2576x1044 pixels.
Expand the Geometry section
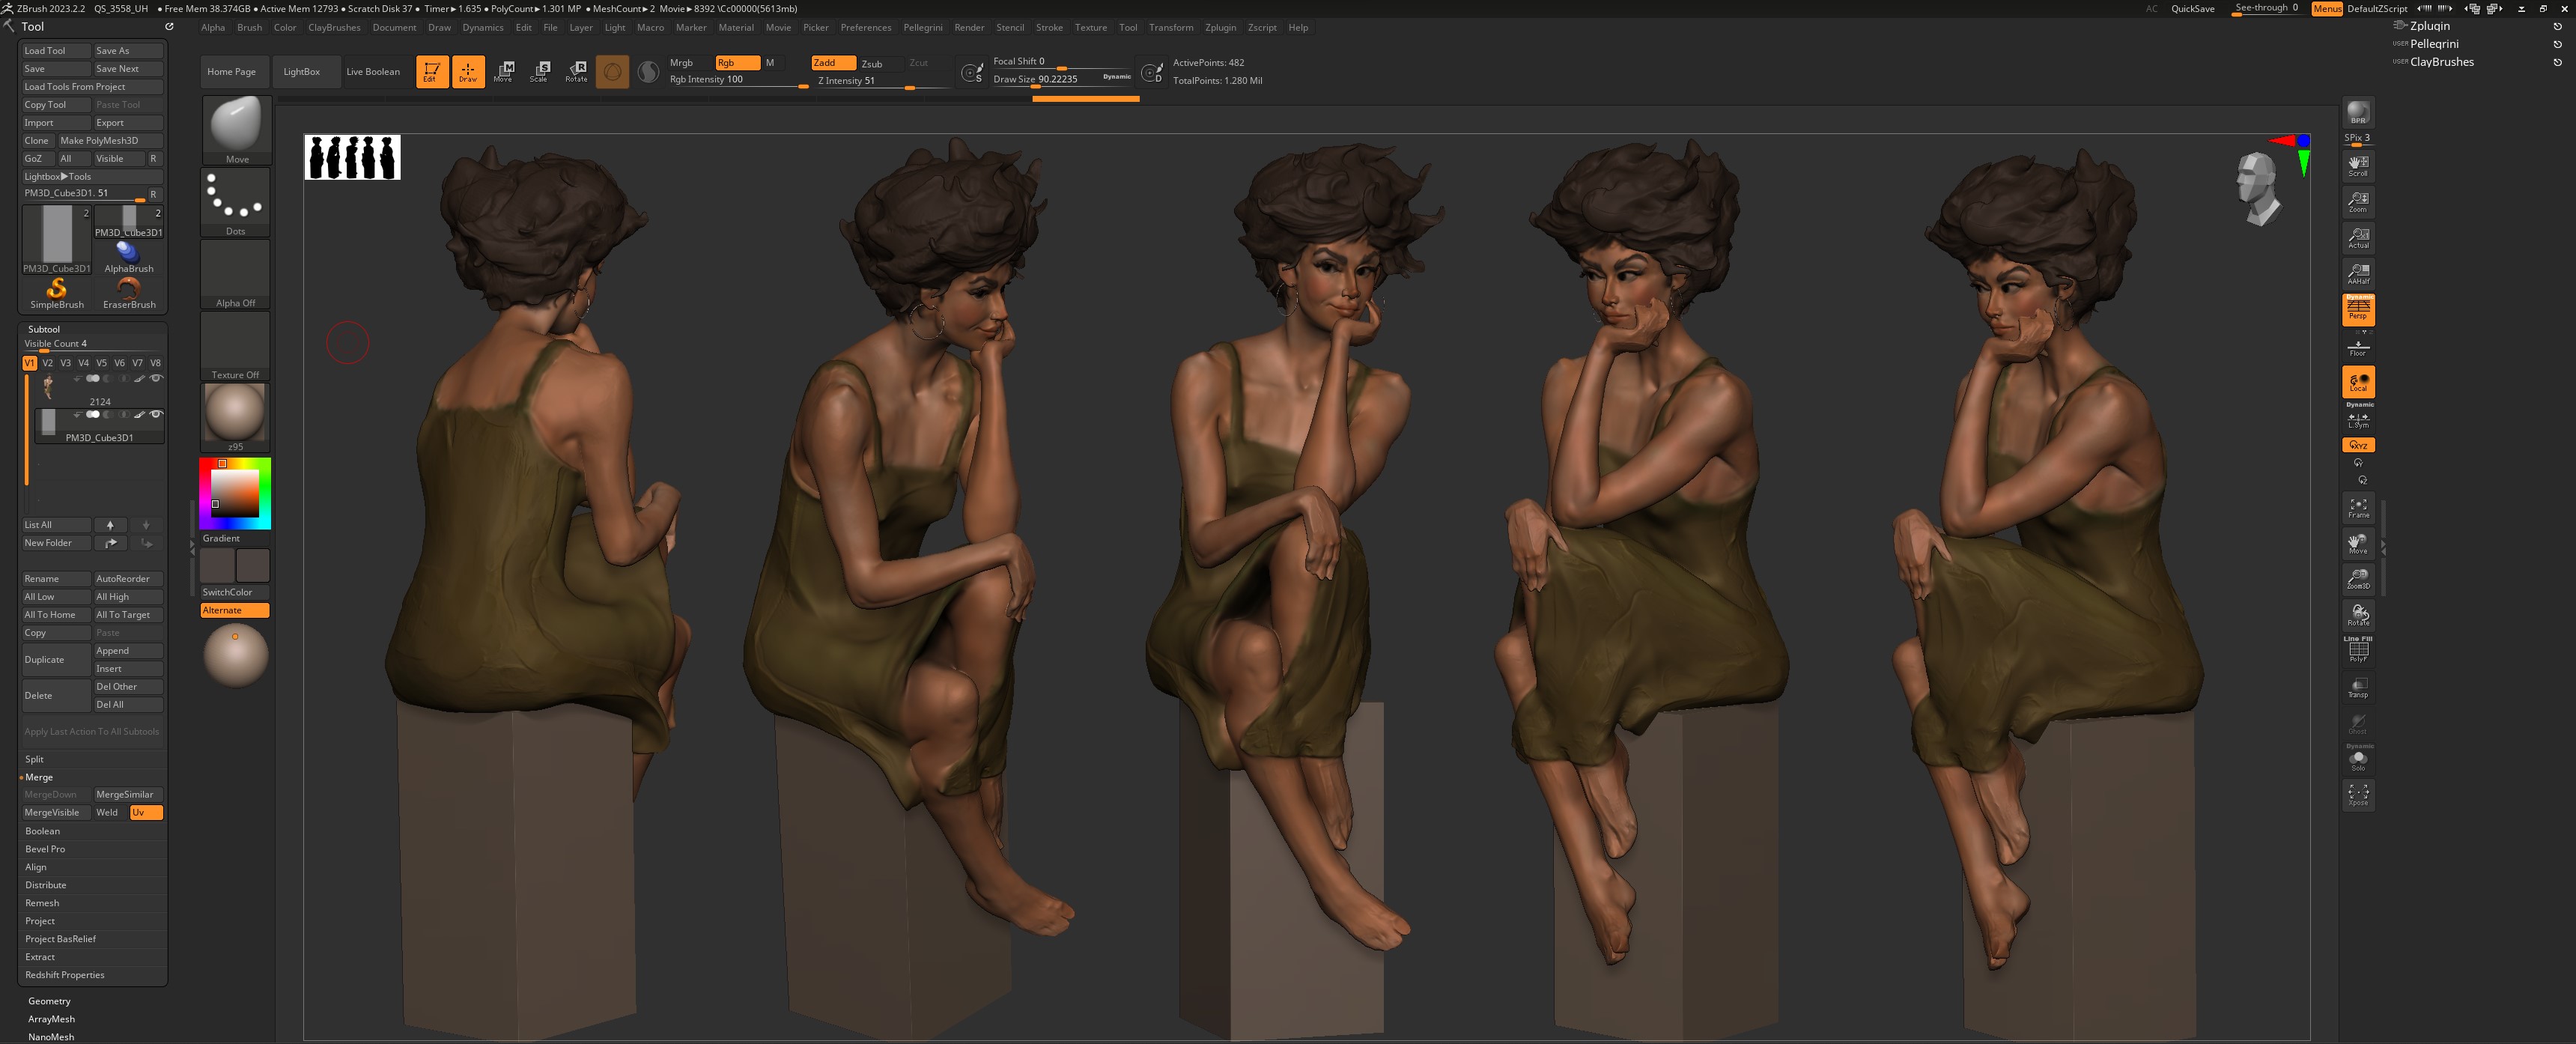49,1001
